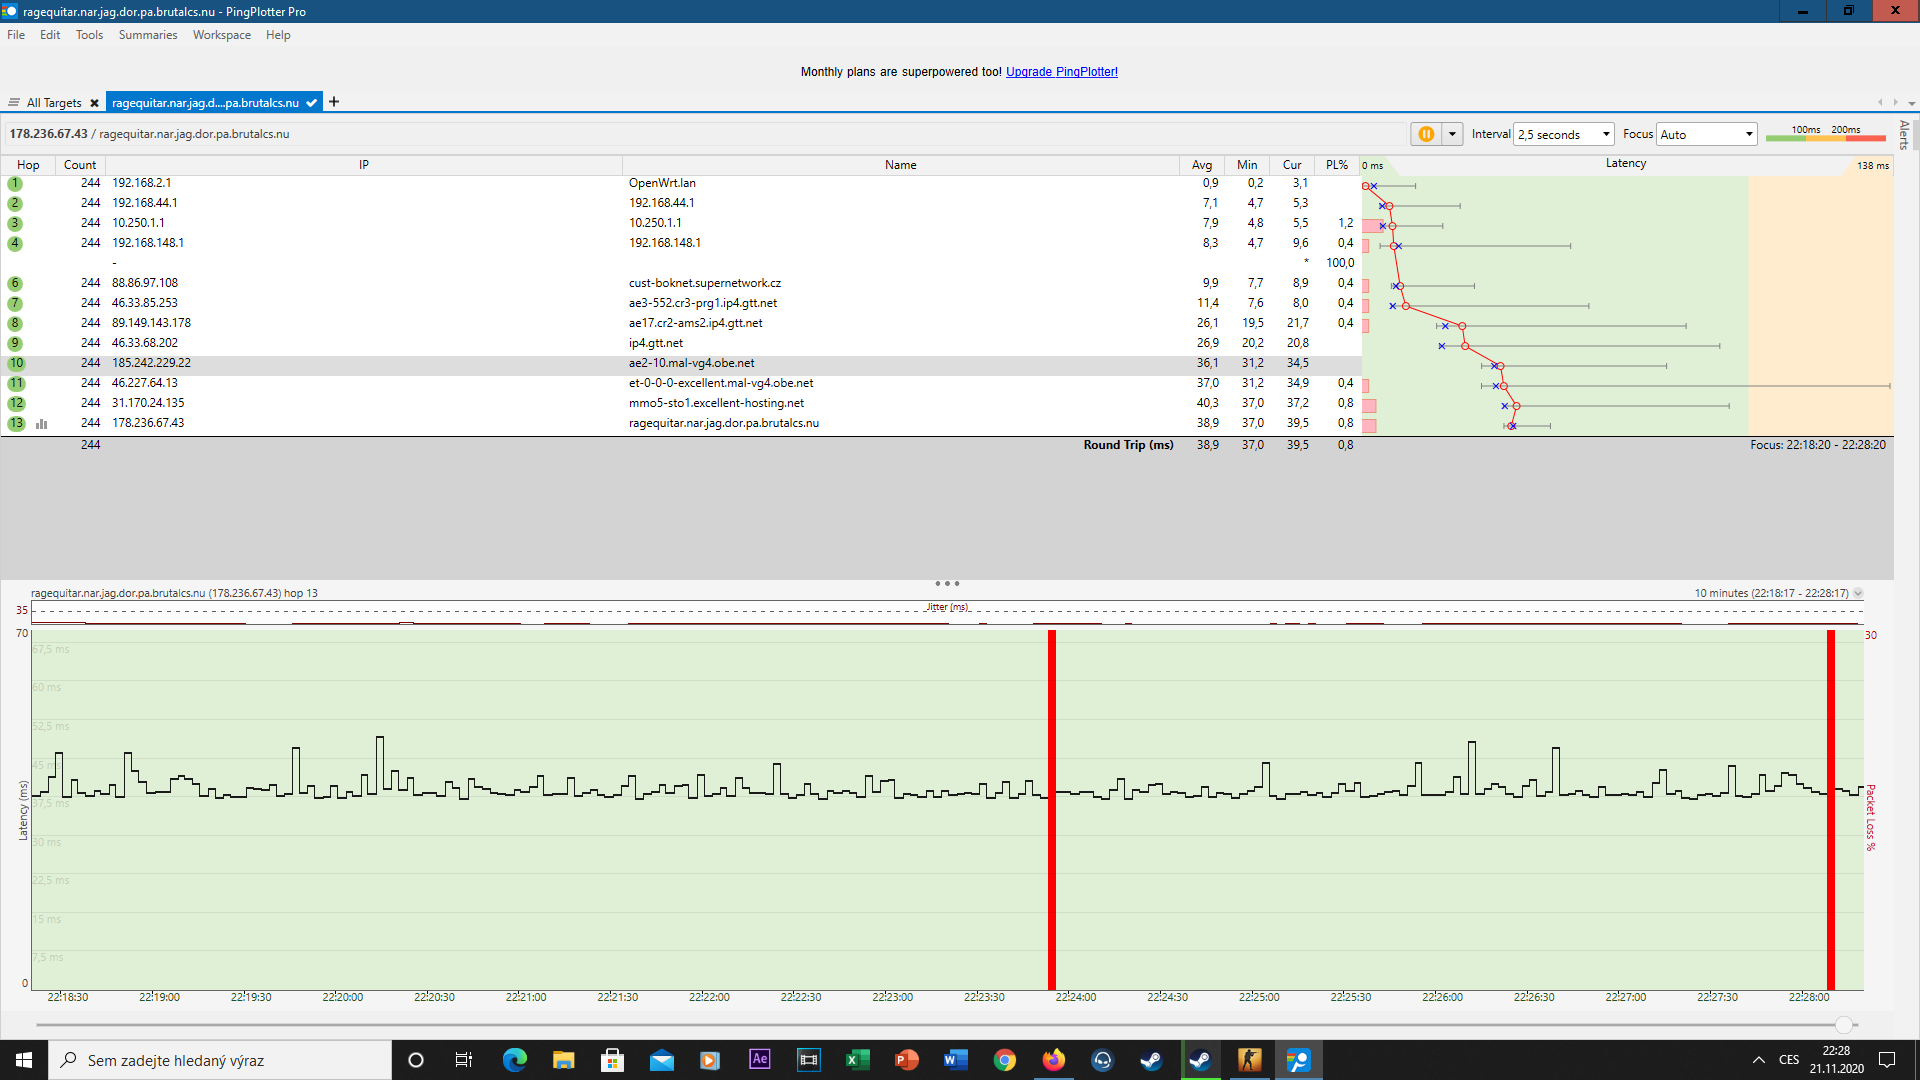The image size is (1920, 1080).
Task: Open the Summaries menu
Action: pos(147,35)
